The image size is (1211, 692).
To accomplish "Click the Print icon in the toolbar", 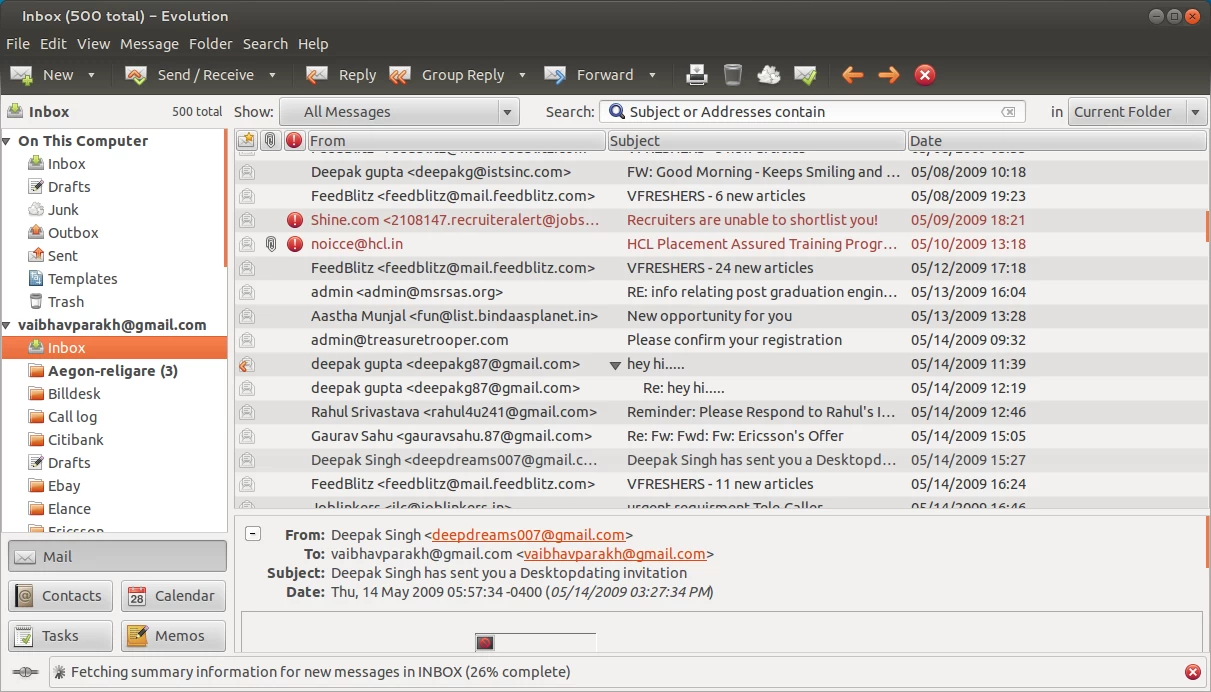I will (x=696, y=75).
